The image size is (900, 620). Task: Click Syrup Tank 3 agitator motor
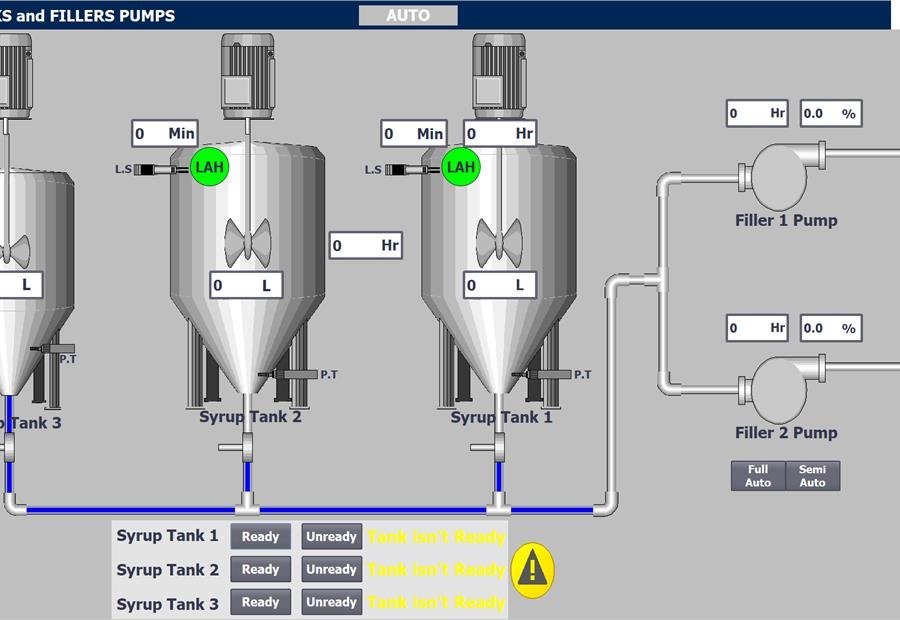(x=15, y=76)
